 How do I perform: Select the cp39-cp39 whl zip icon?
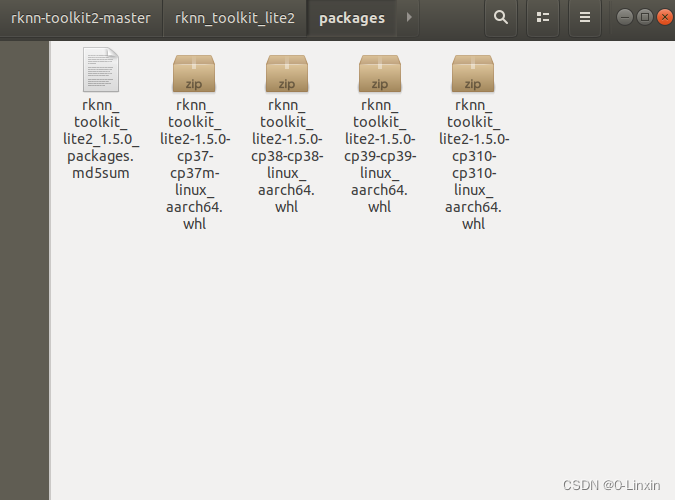point(380,73)
